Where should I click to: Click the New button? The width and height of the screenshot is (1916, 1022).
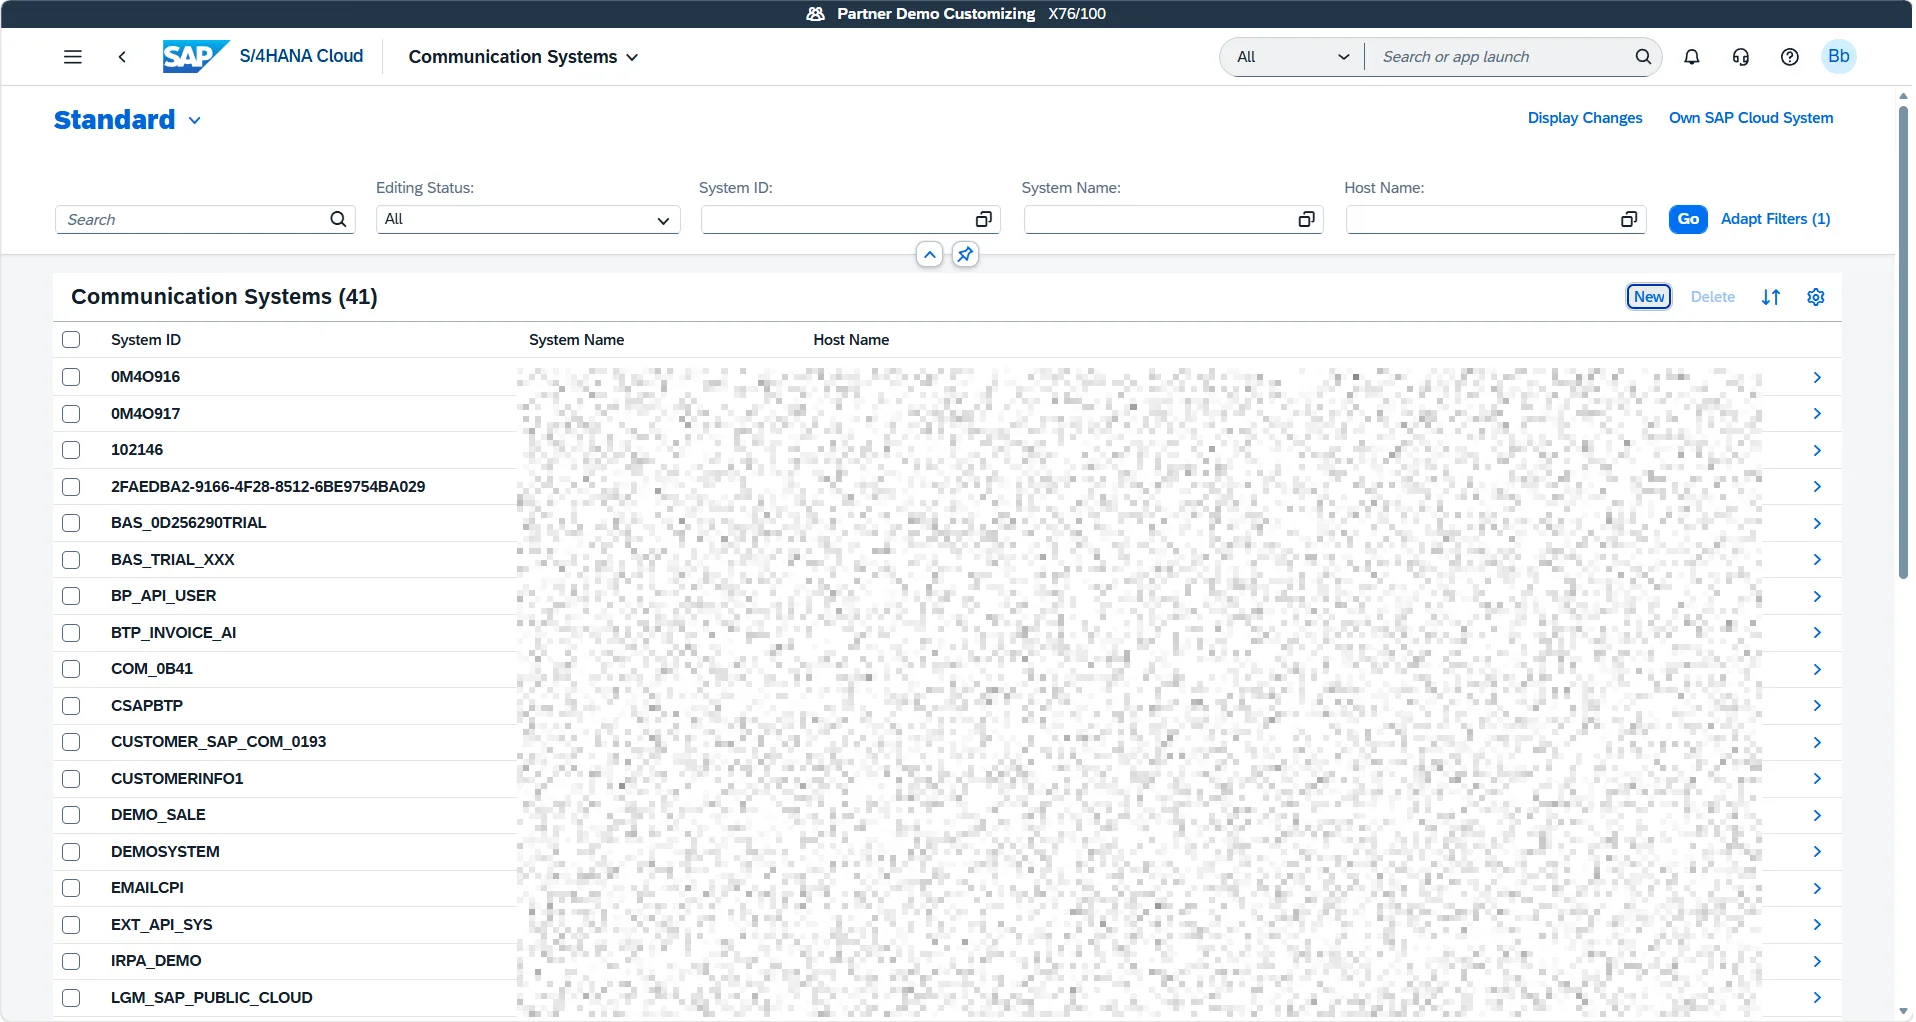tap(1649, 297)
